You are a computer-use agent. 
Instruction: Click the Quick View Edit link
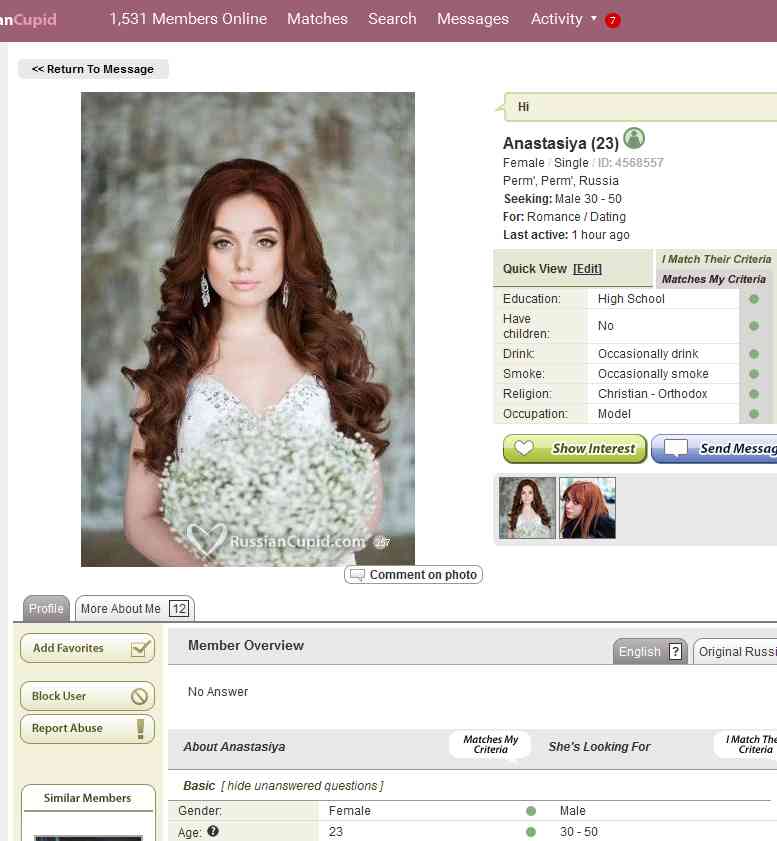587,269
